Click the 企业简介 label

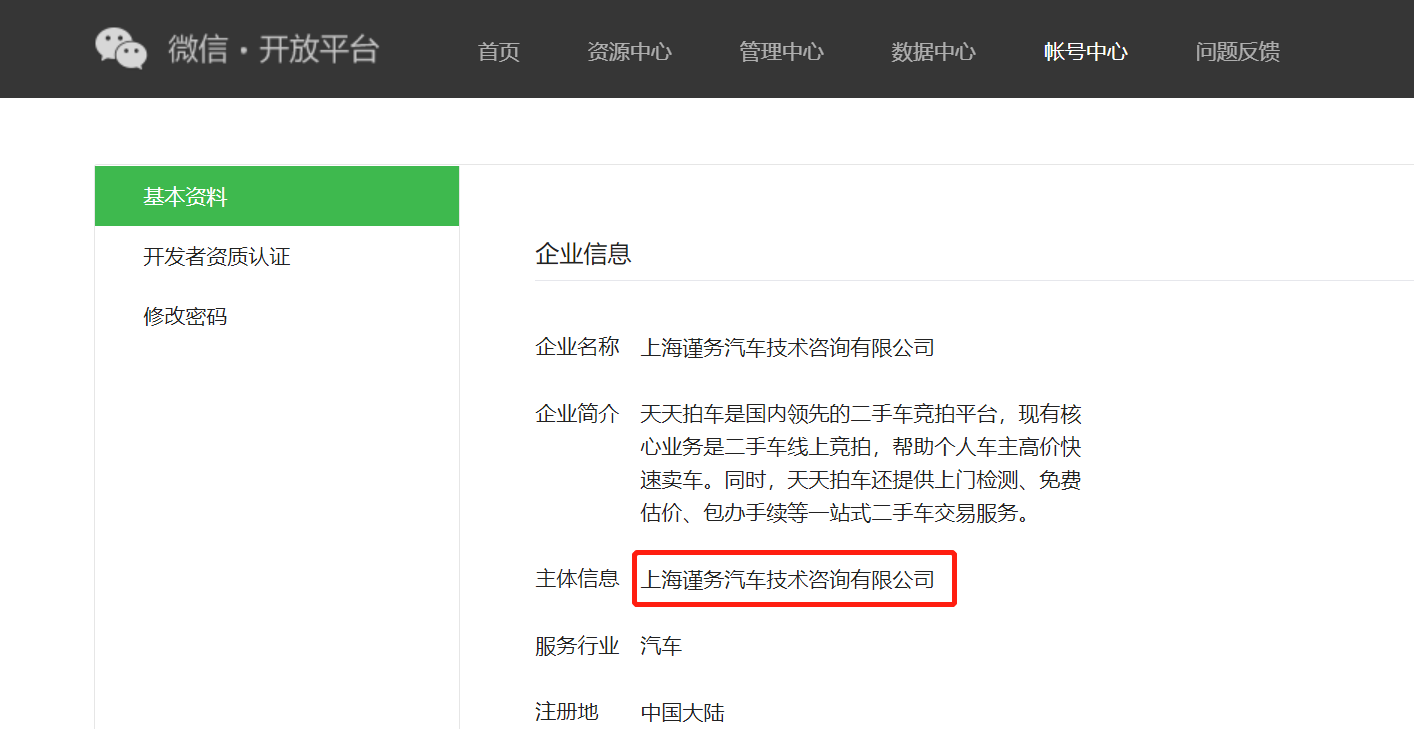577,414
